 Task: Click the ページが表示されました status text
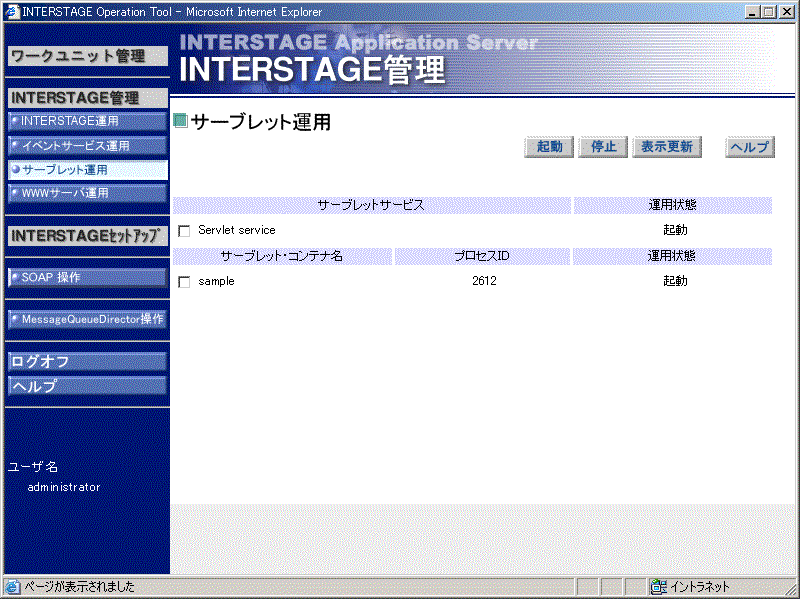(80, 587)
